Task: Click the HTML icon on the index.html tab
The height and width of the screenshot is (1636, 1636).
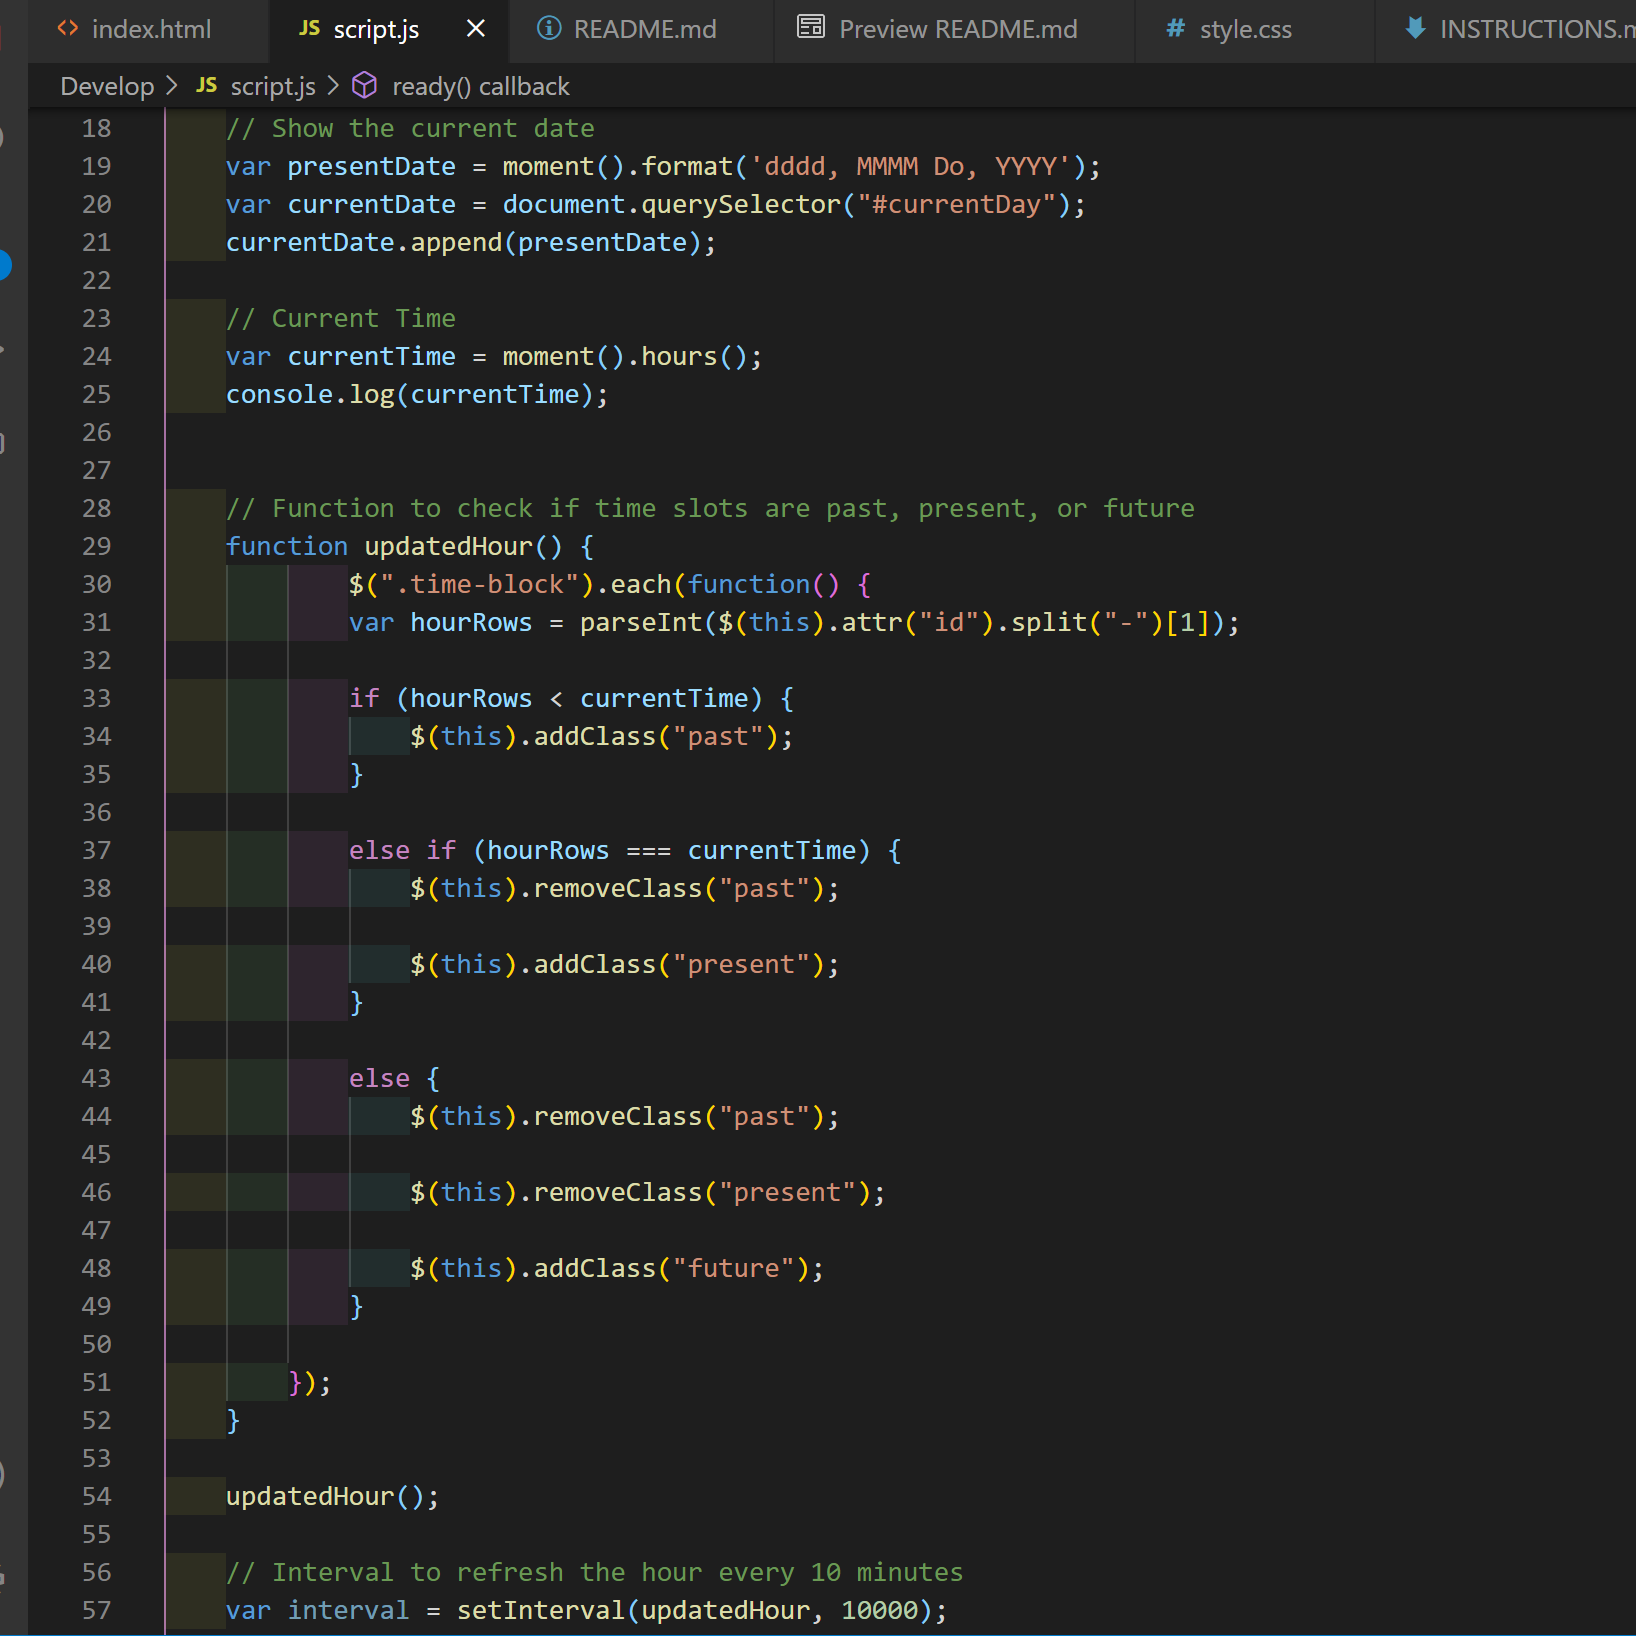Action: click(68, 28)
